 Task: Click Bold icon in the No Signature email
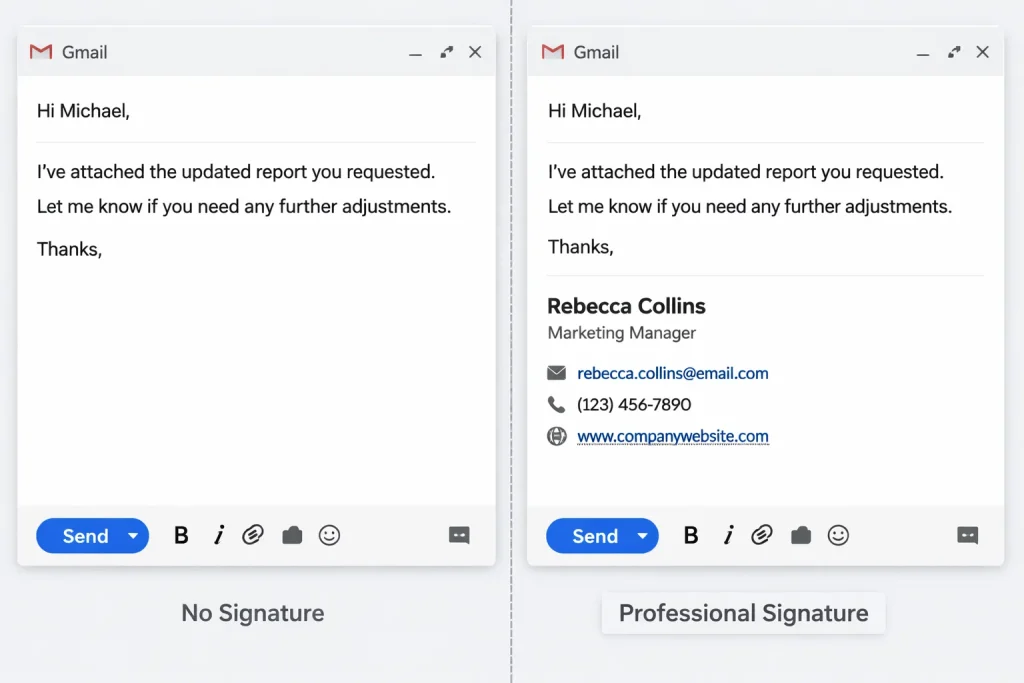(x=181, y=536)
